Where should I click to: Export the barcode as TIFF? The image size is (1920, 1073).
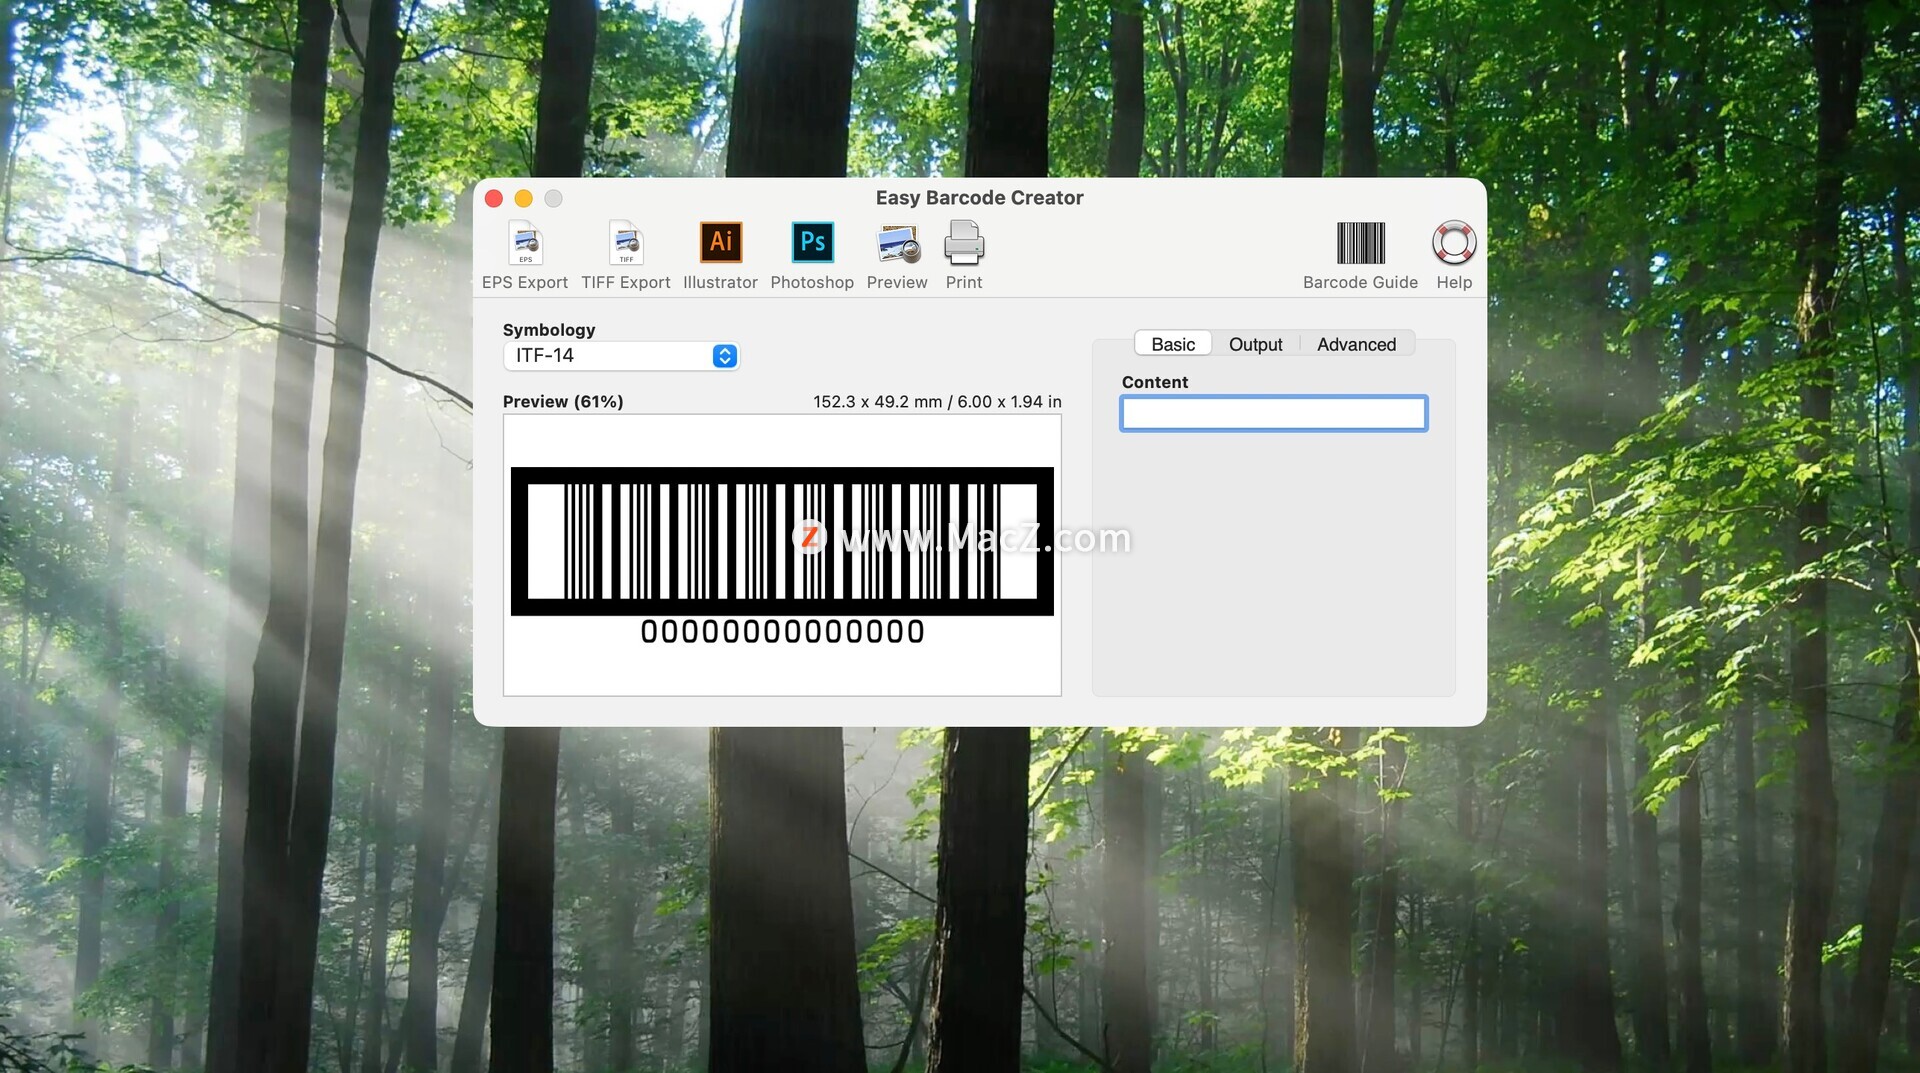pos(626,244)
